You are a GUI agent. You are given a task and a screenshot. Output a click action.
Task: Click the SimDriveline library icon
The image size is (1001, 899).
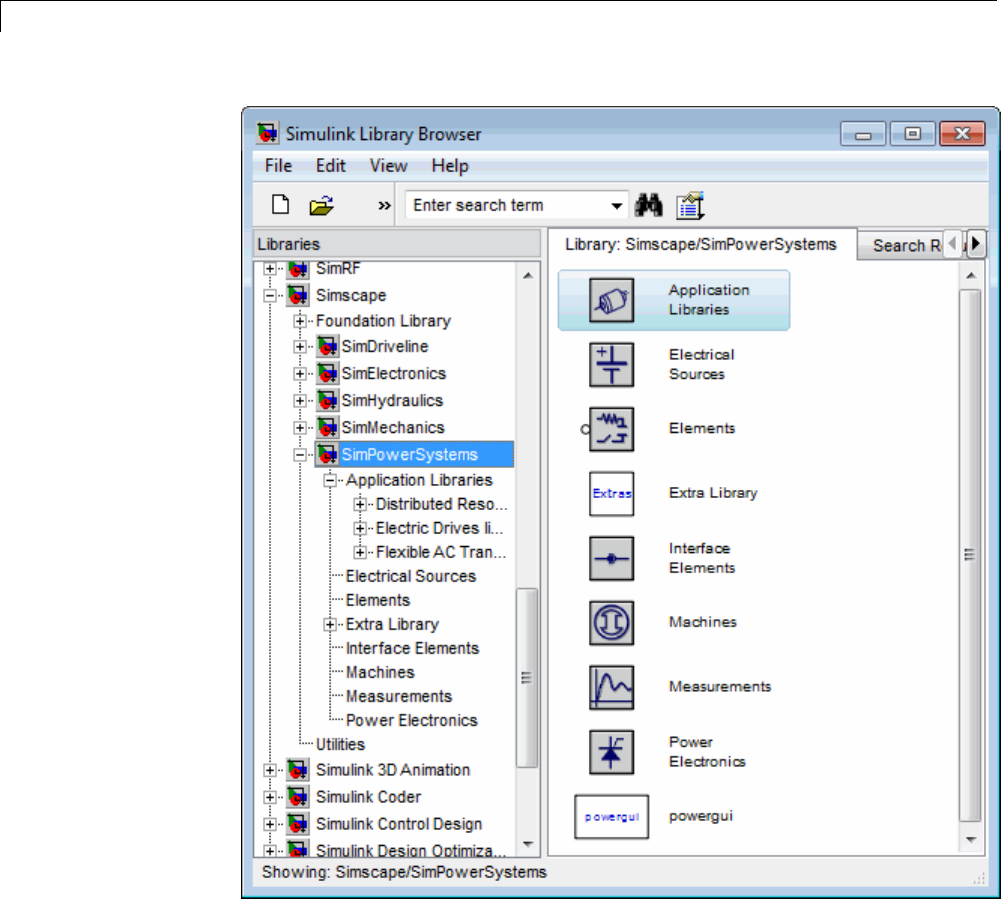[x=327, y=347]
